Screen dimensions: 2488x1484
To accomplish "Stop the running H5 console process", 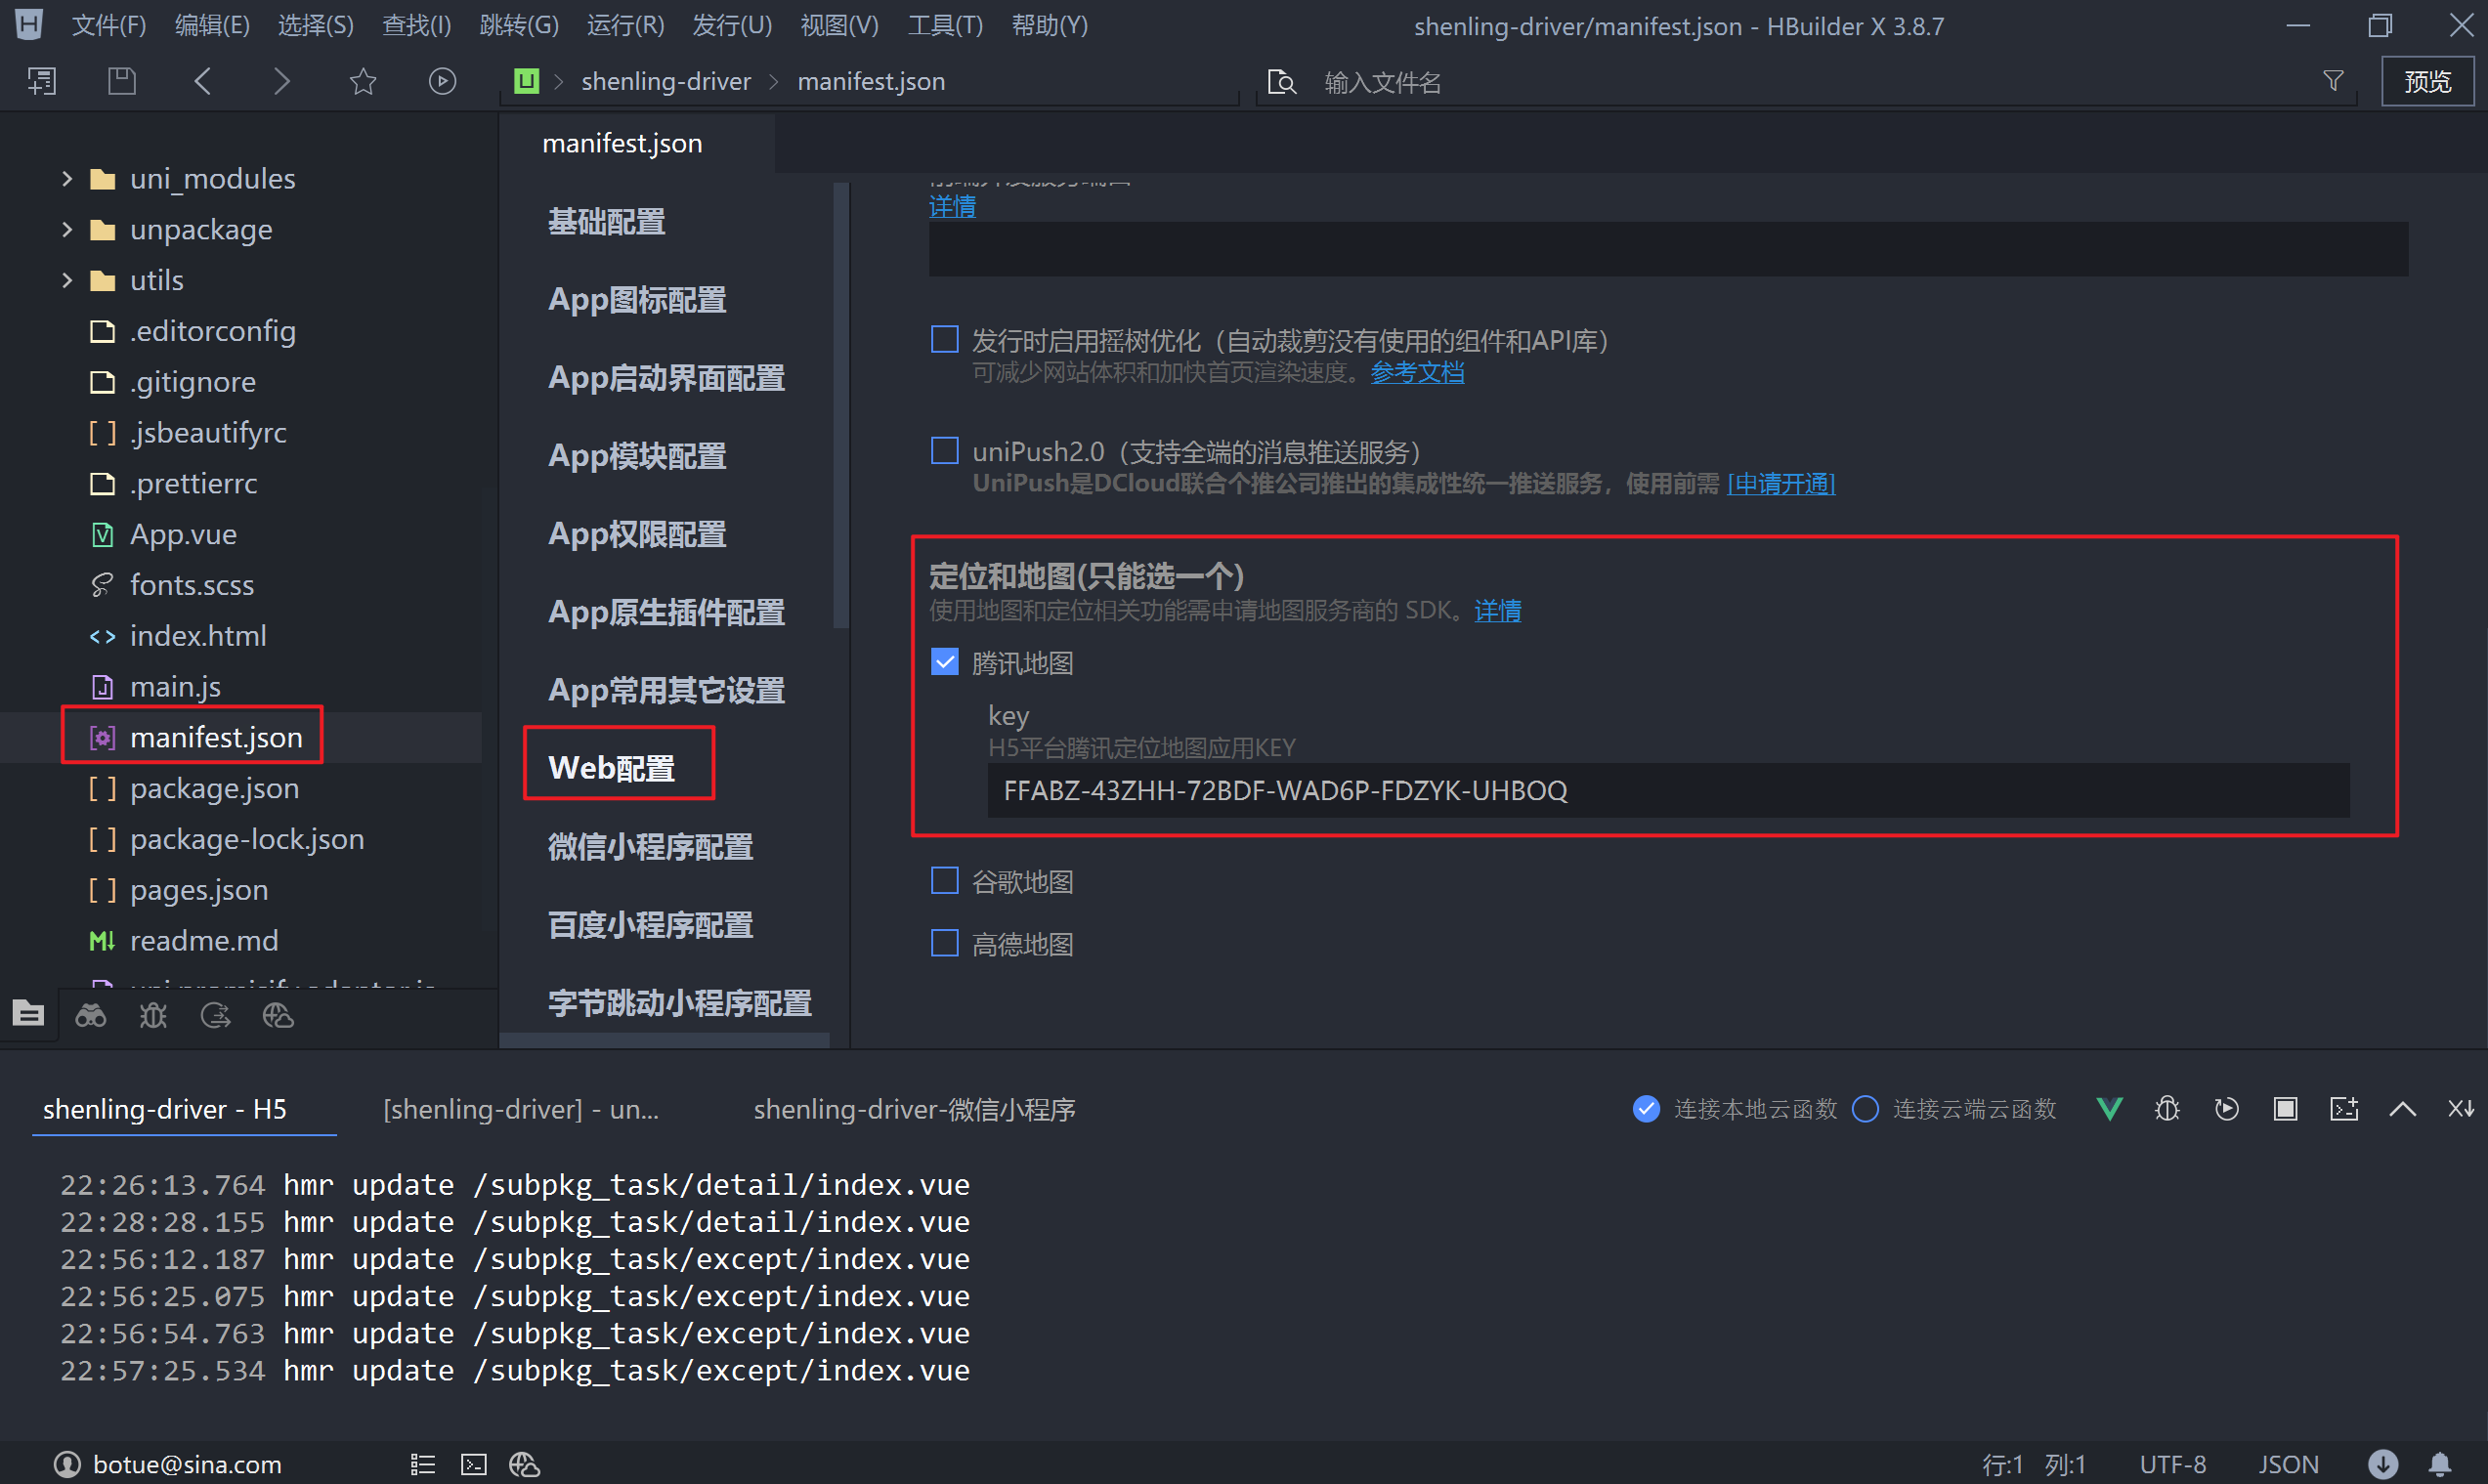I will [2285, 1109].
